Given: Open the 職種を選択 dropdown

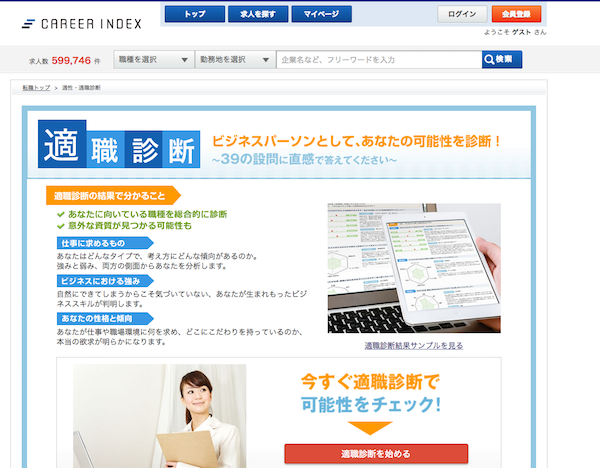Looking at the screenshot, I should tap(154, 60).
